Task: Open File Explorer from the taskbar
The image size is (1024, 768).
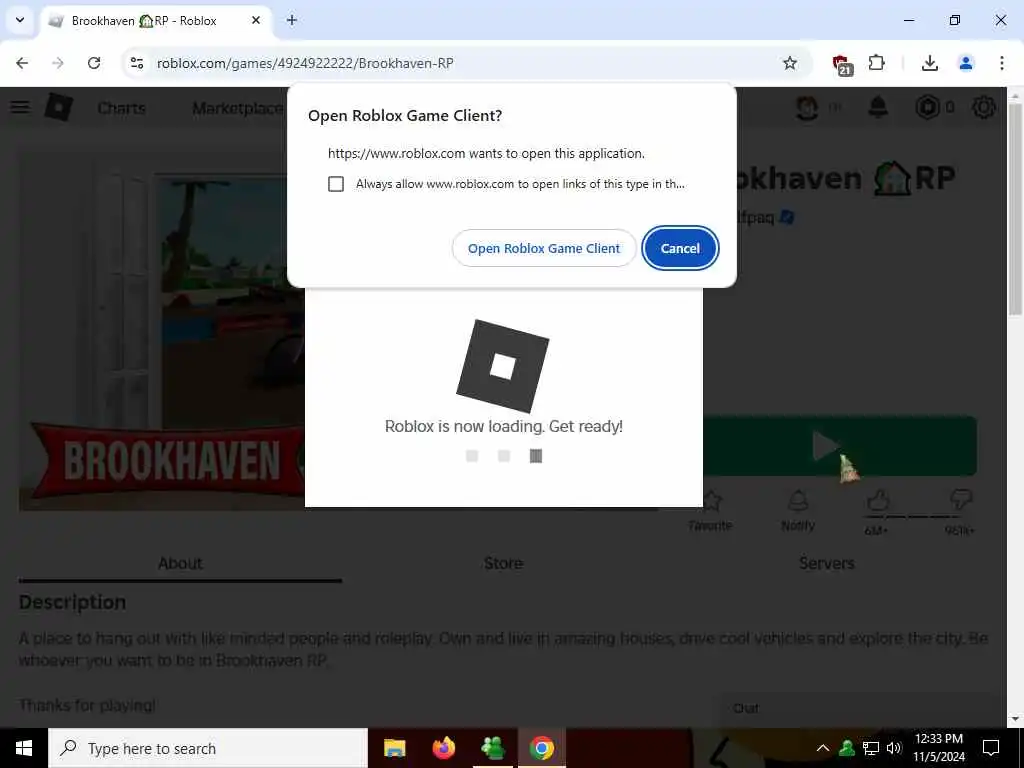Action: [394, 748]
